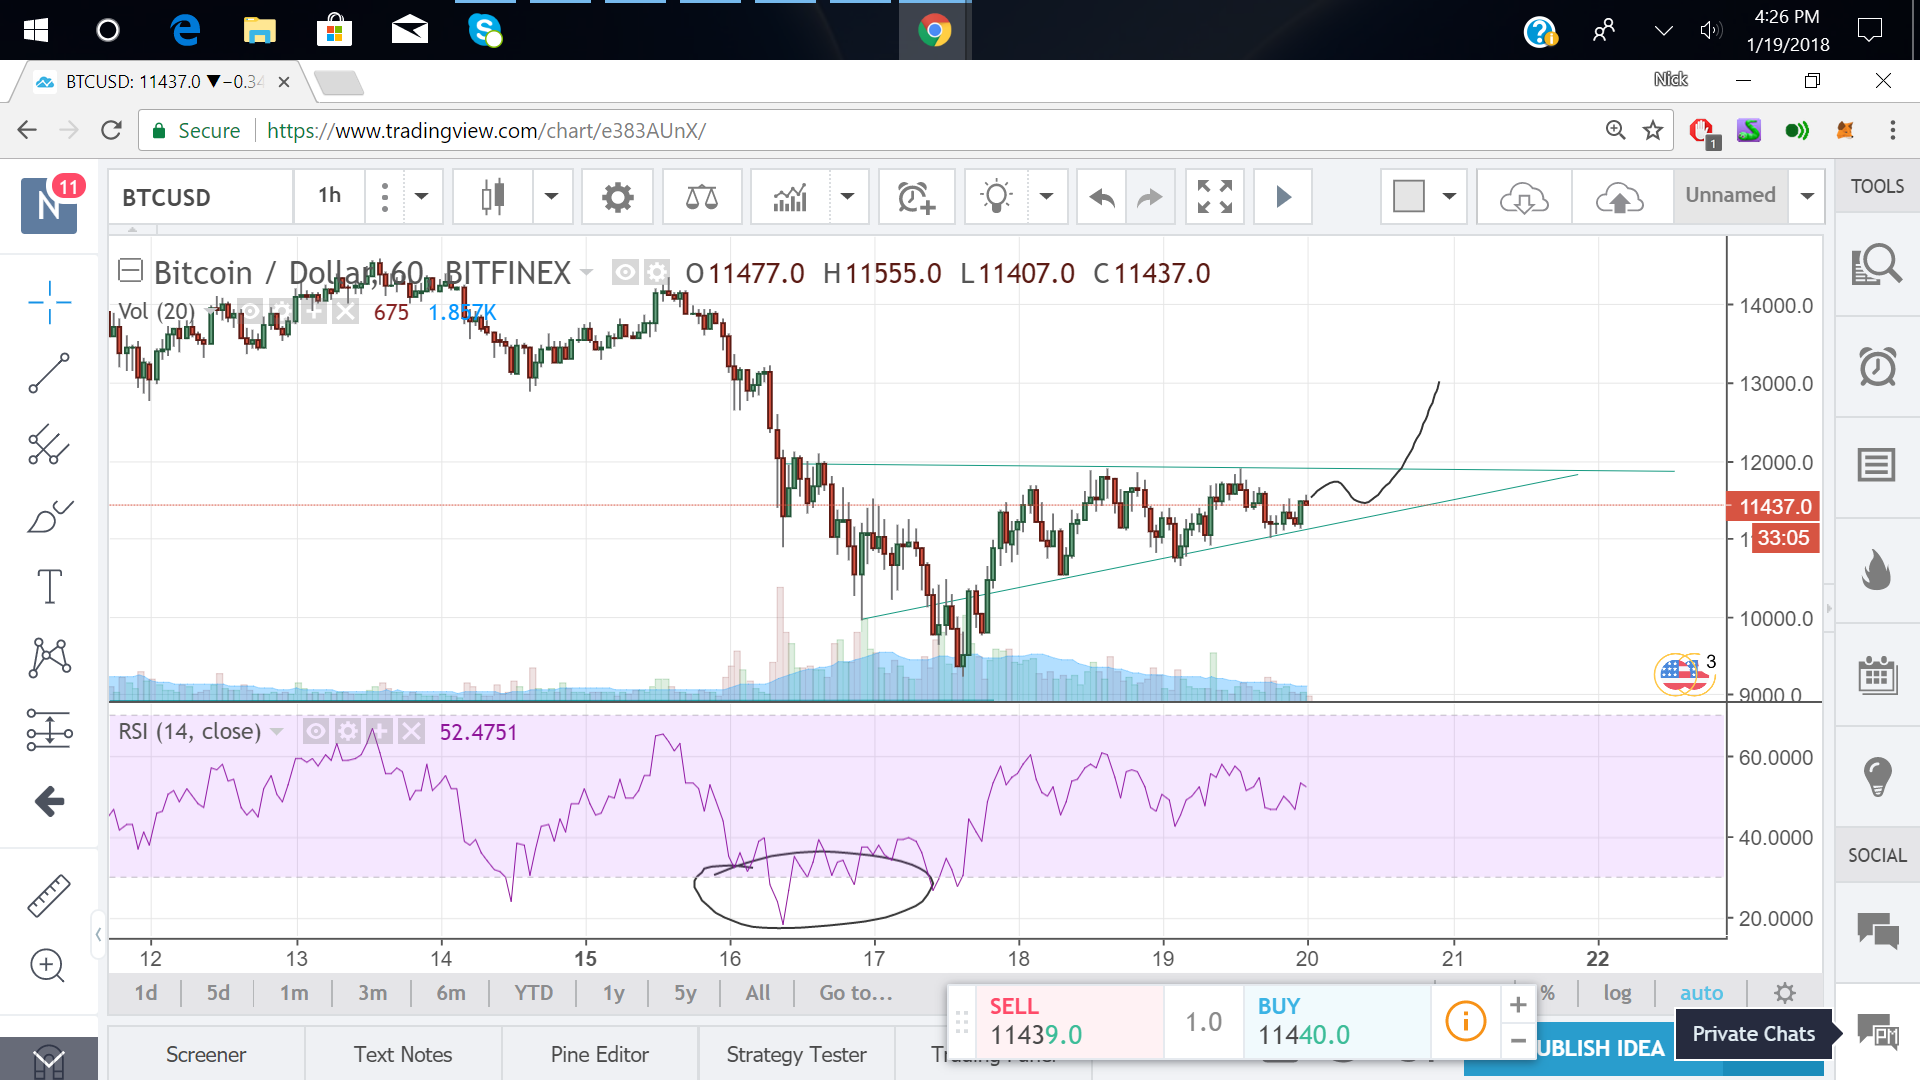Create an alert with the alarm icon

click(x=916, y=197)
